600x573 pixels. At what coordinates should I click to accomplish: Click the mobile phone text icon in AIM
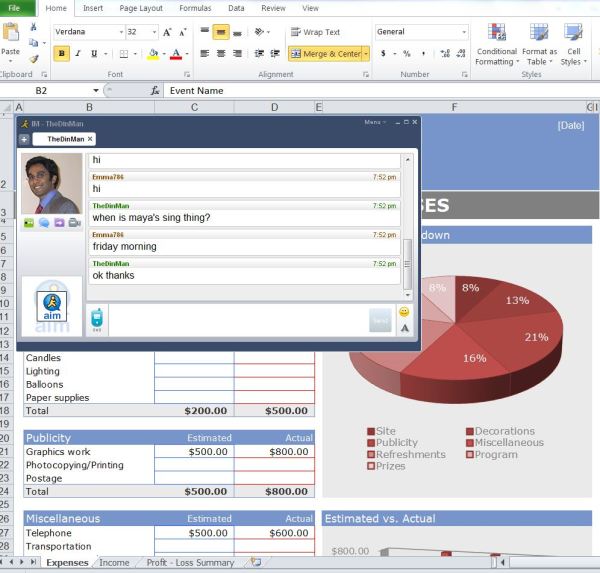click(x=97, y=319)
